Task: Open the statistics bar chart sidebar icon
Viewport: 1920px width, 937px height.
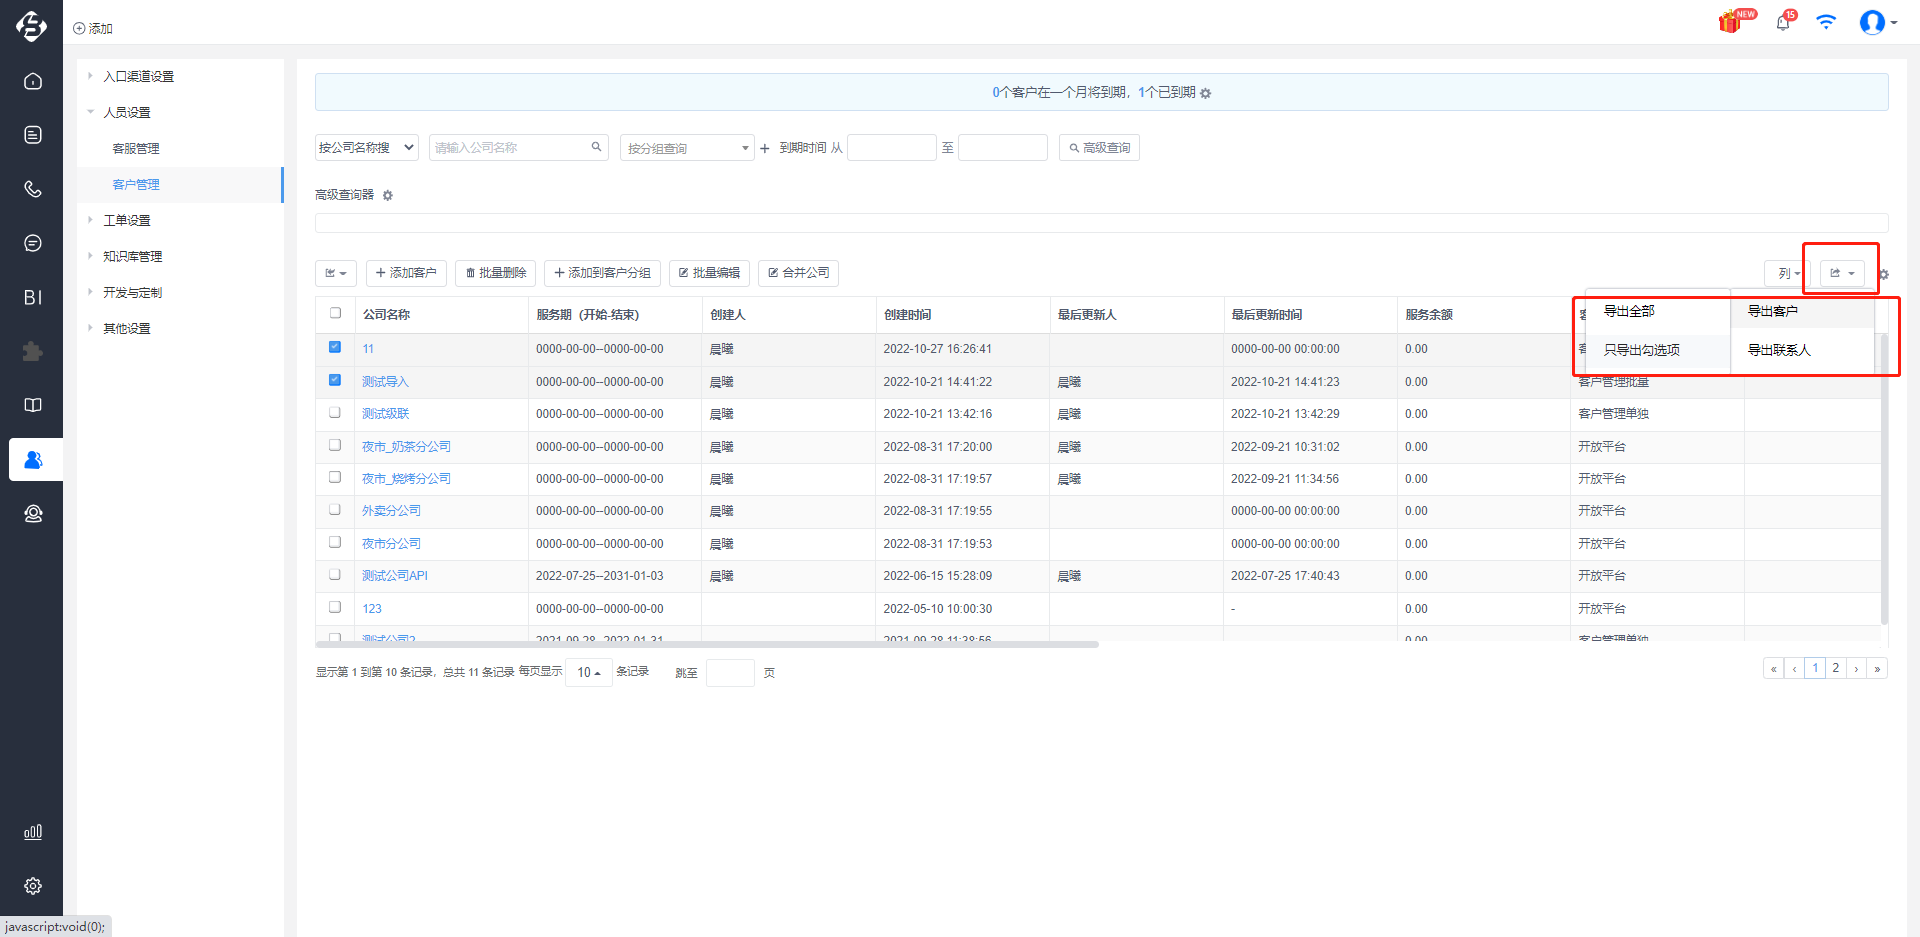Action: pos(33,832)
